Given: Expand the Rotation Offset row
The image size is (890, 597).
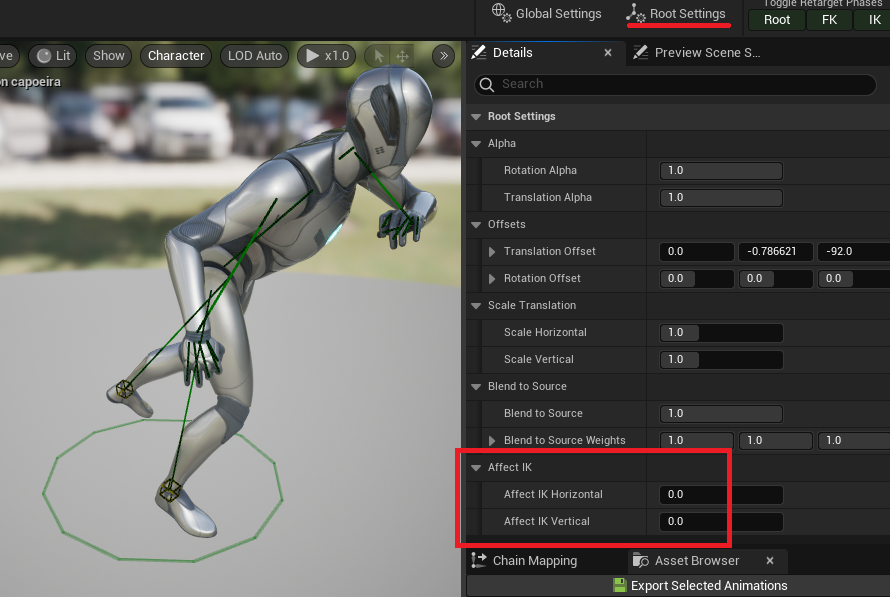Looking at the screenshot, I should pyautogui.click(x=492, y=279).
